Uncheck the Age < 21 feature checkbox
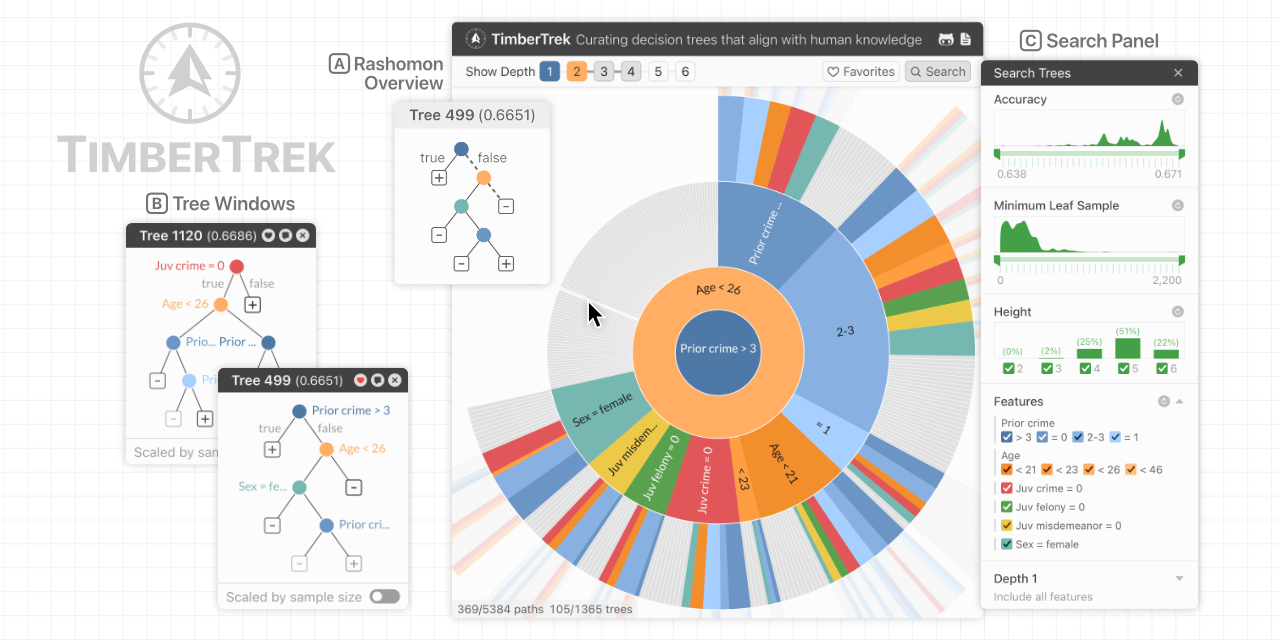Viewport: 1280px width, 640px height. coord(1007,469)
